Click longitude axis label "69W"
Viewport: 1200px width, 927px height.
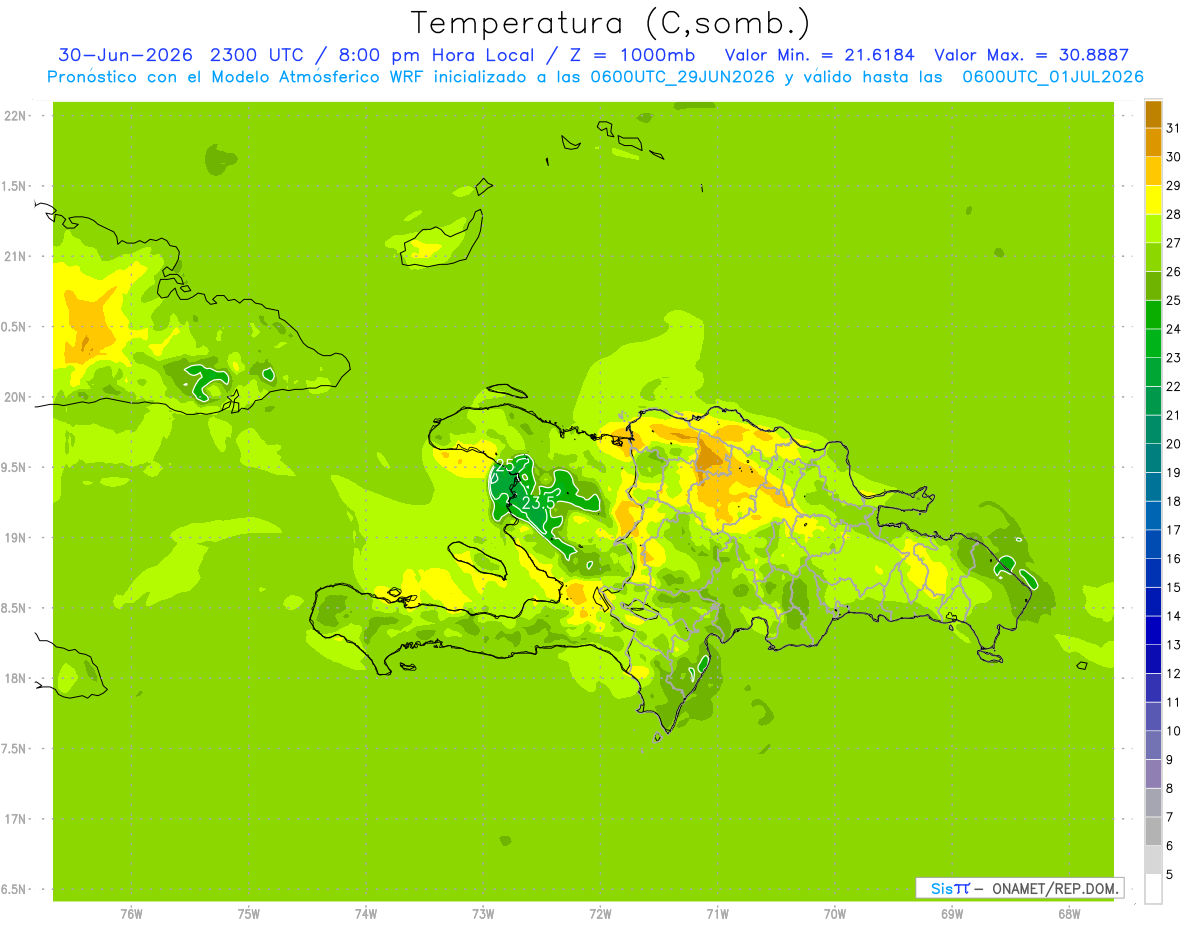(952, 914)
